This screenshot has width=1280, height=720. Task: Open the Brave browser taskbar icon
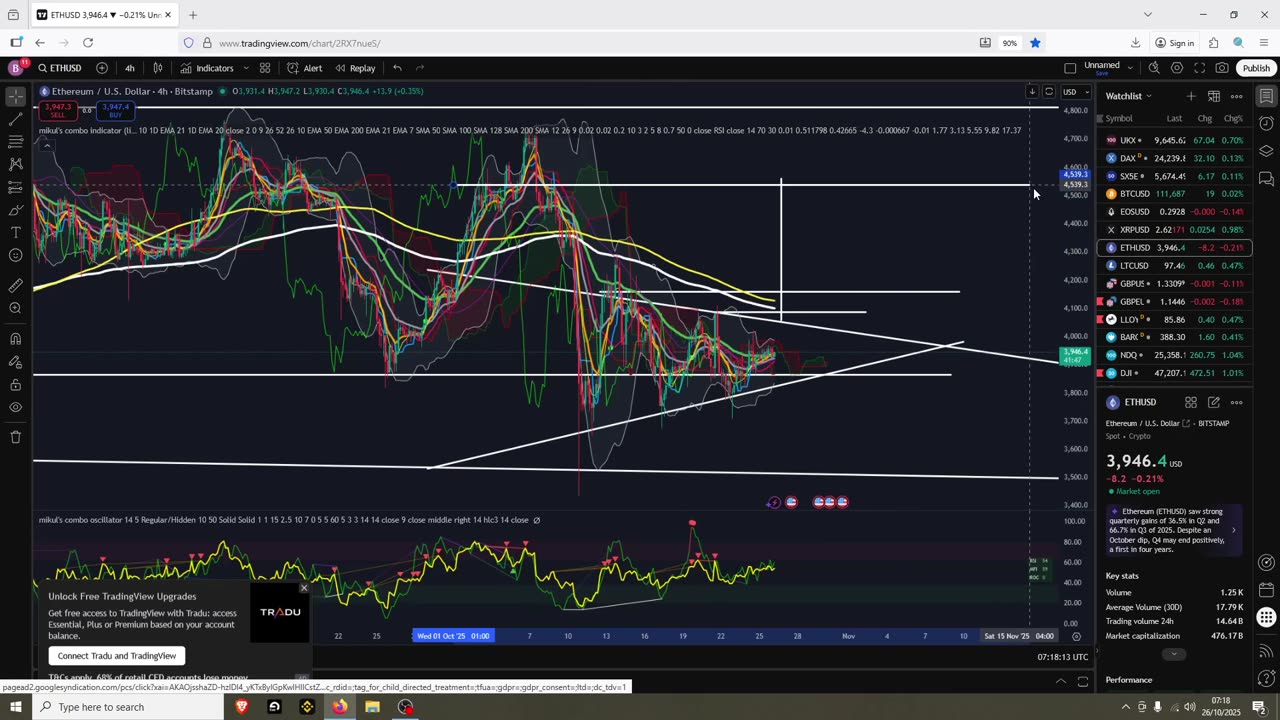241,707
